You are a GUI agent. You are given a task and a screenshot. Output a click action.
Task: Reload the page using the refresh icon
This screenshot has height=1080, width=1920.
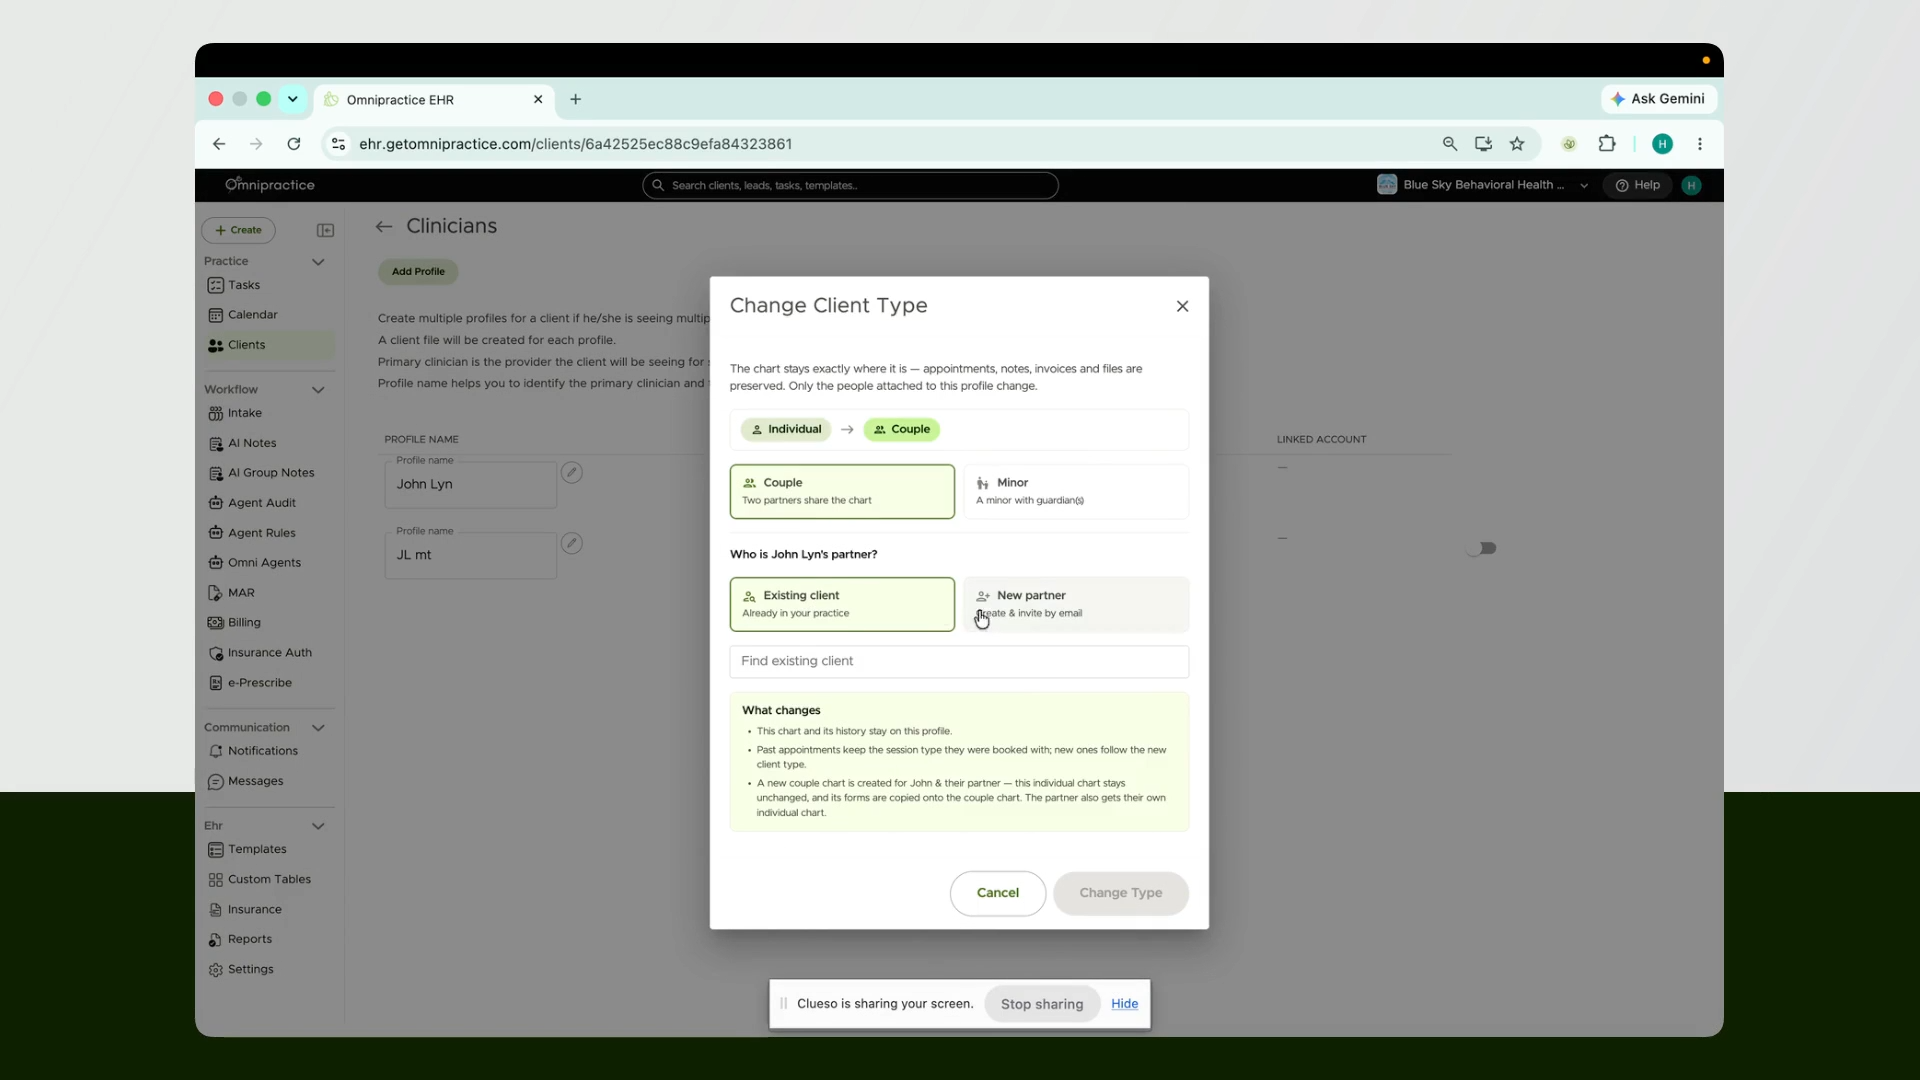(x=294, y=144)
